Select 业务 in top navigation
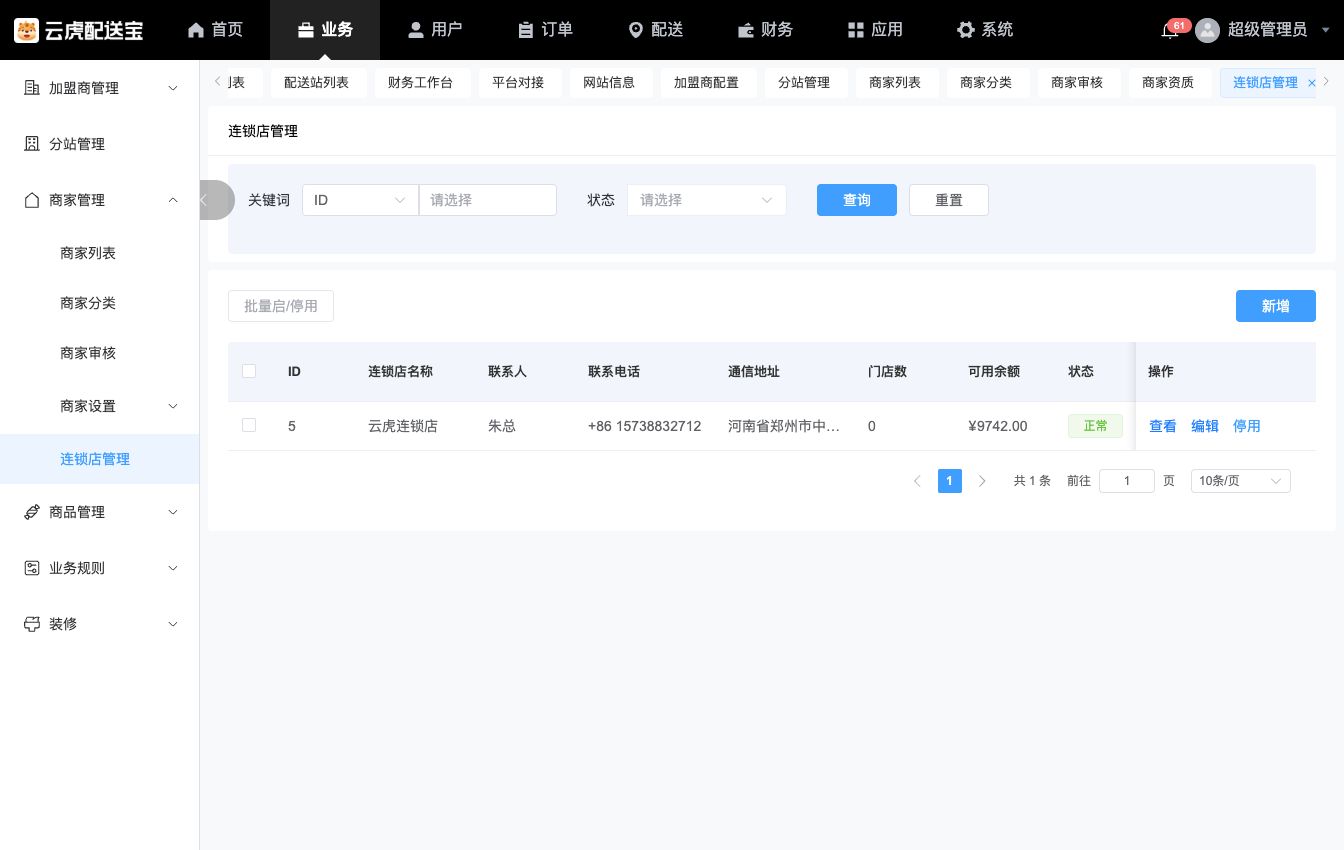This screenshot has width=1344, height=850. [325, 30]
